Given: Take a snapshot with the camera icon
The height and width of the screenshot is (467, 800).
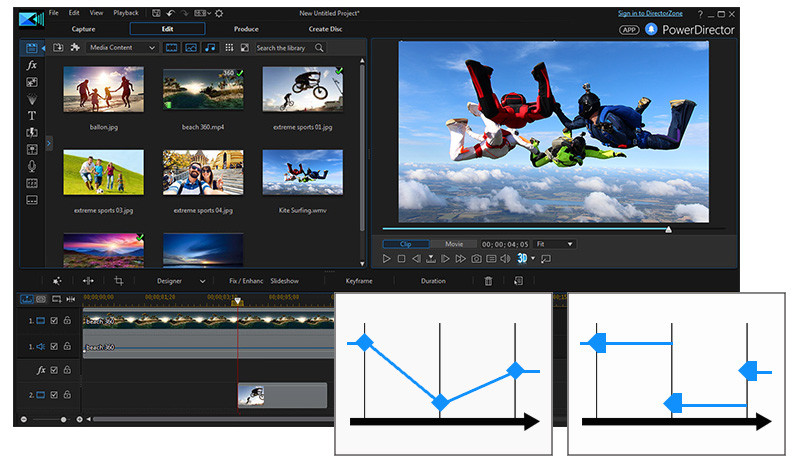Looking at the screenshot, I should [x=476, y=258].
